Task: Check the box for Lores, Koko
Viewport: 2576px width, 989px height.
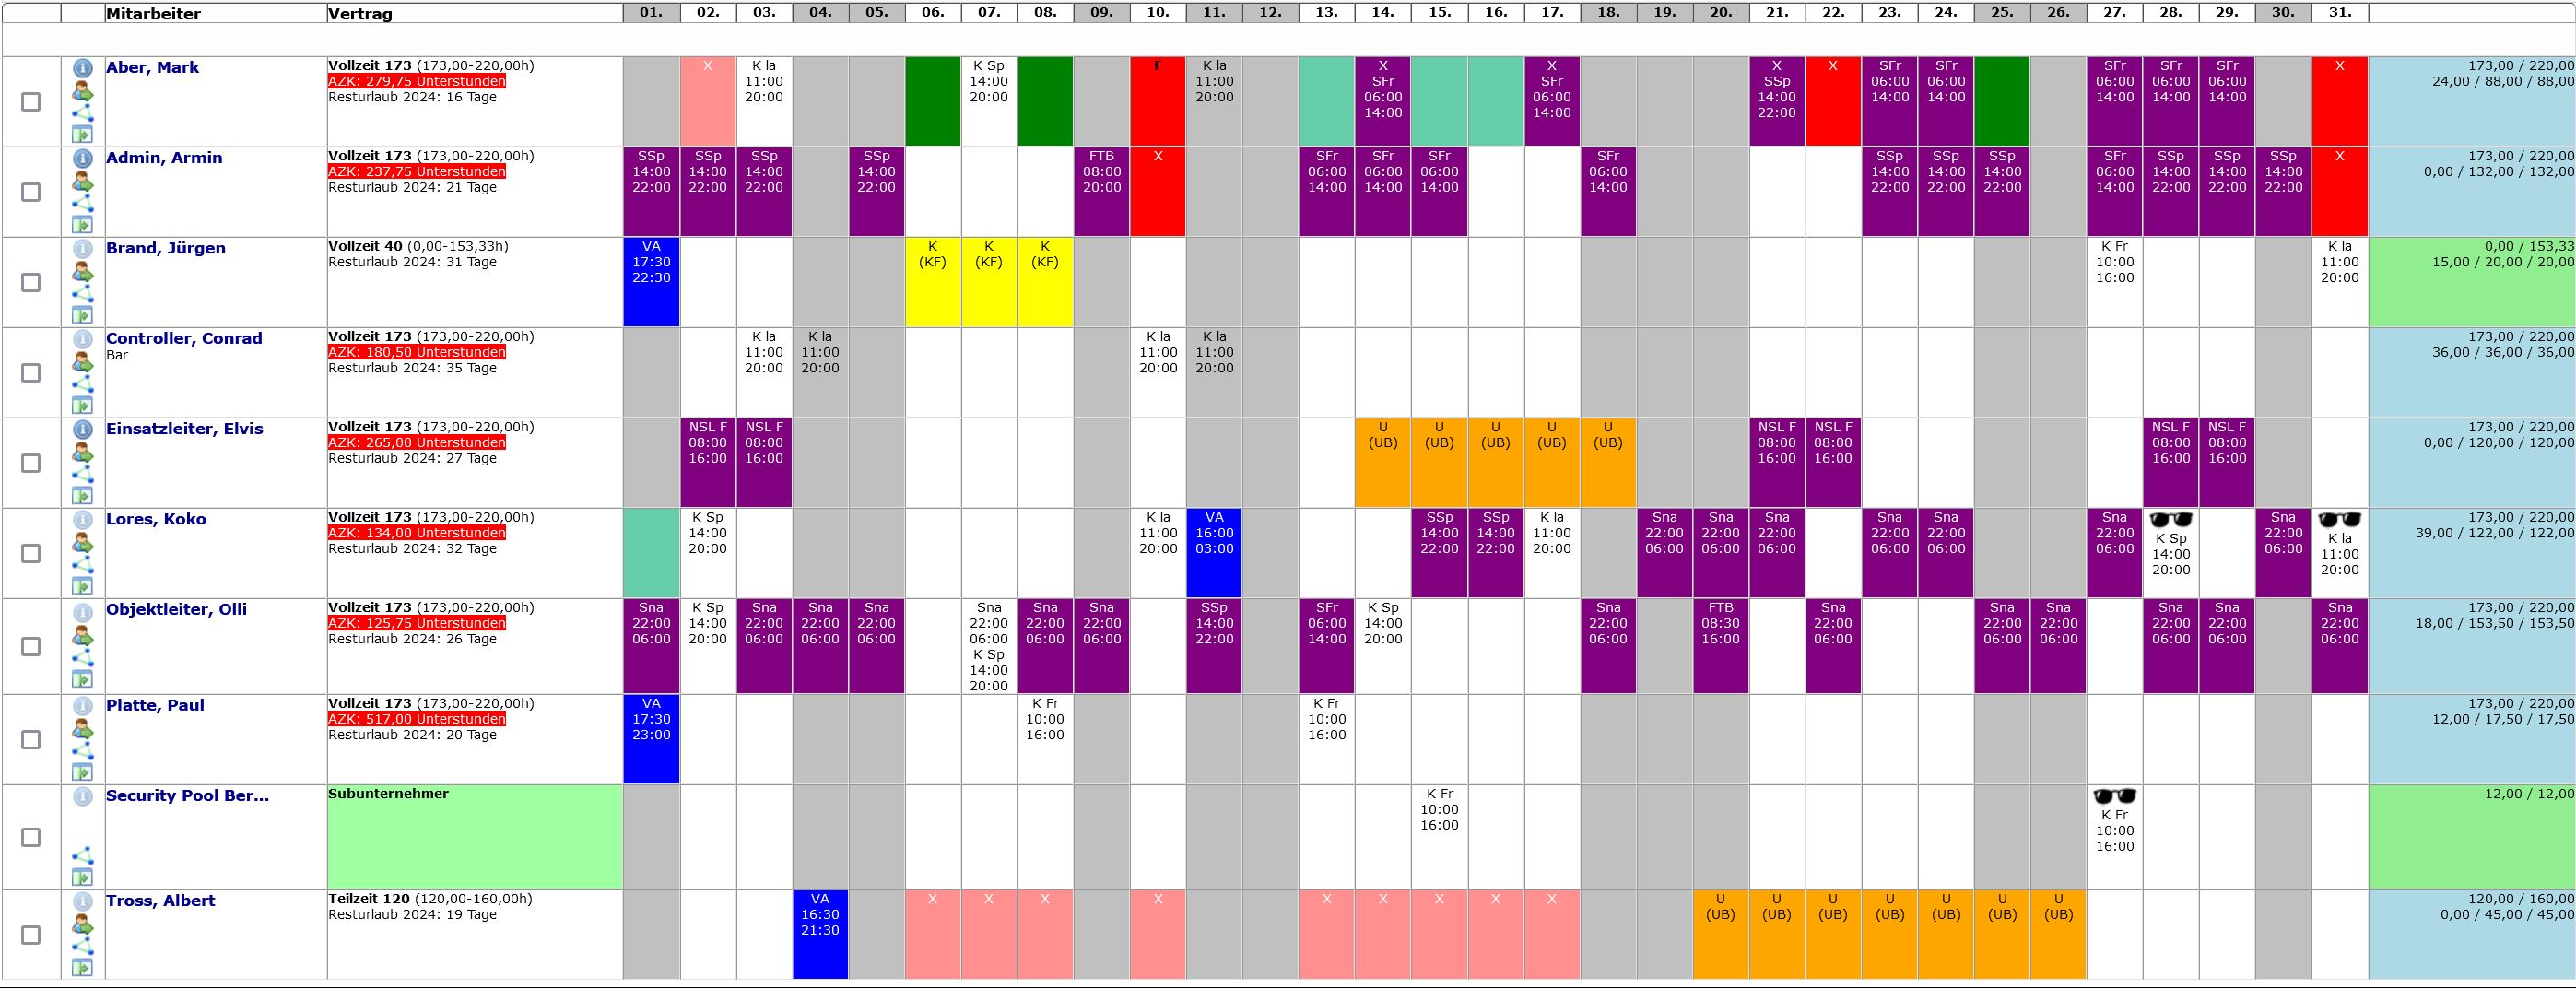Action: click(x=31, y=554)
